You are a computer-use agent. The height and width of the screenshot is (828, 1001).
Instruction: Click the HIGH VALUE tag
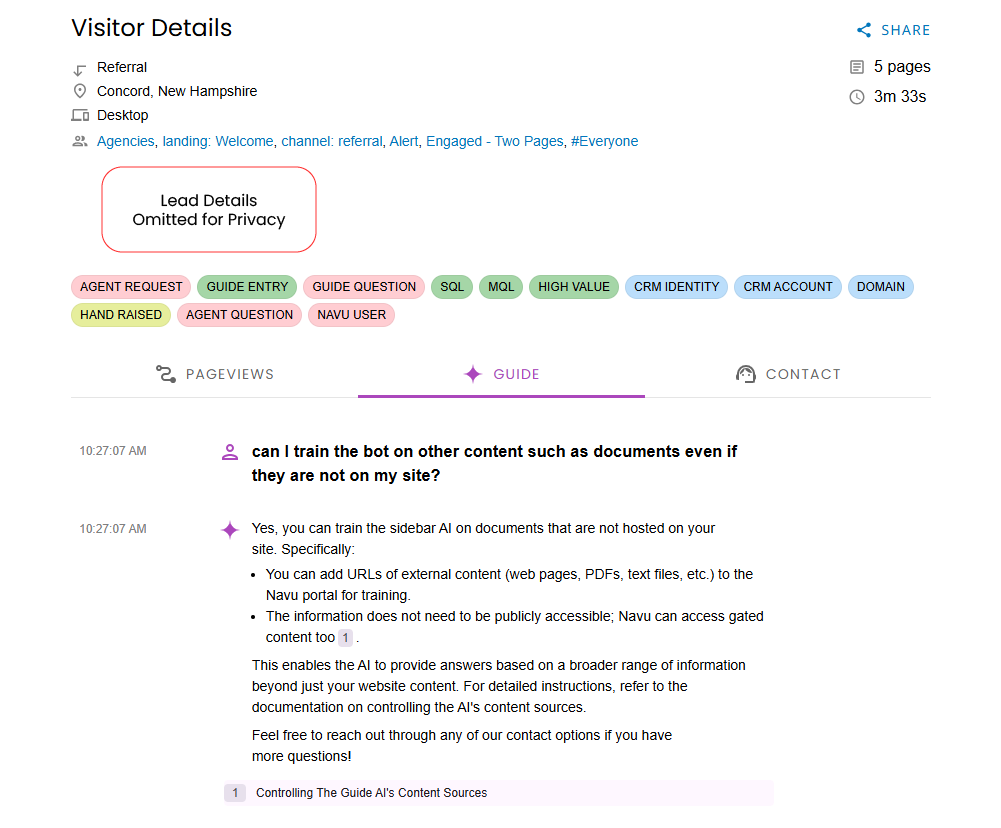click(573, 287)
